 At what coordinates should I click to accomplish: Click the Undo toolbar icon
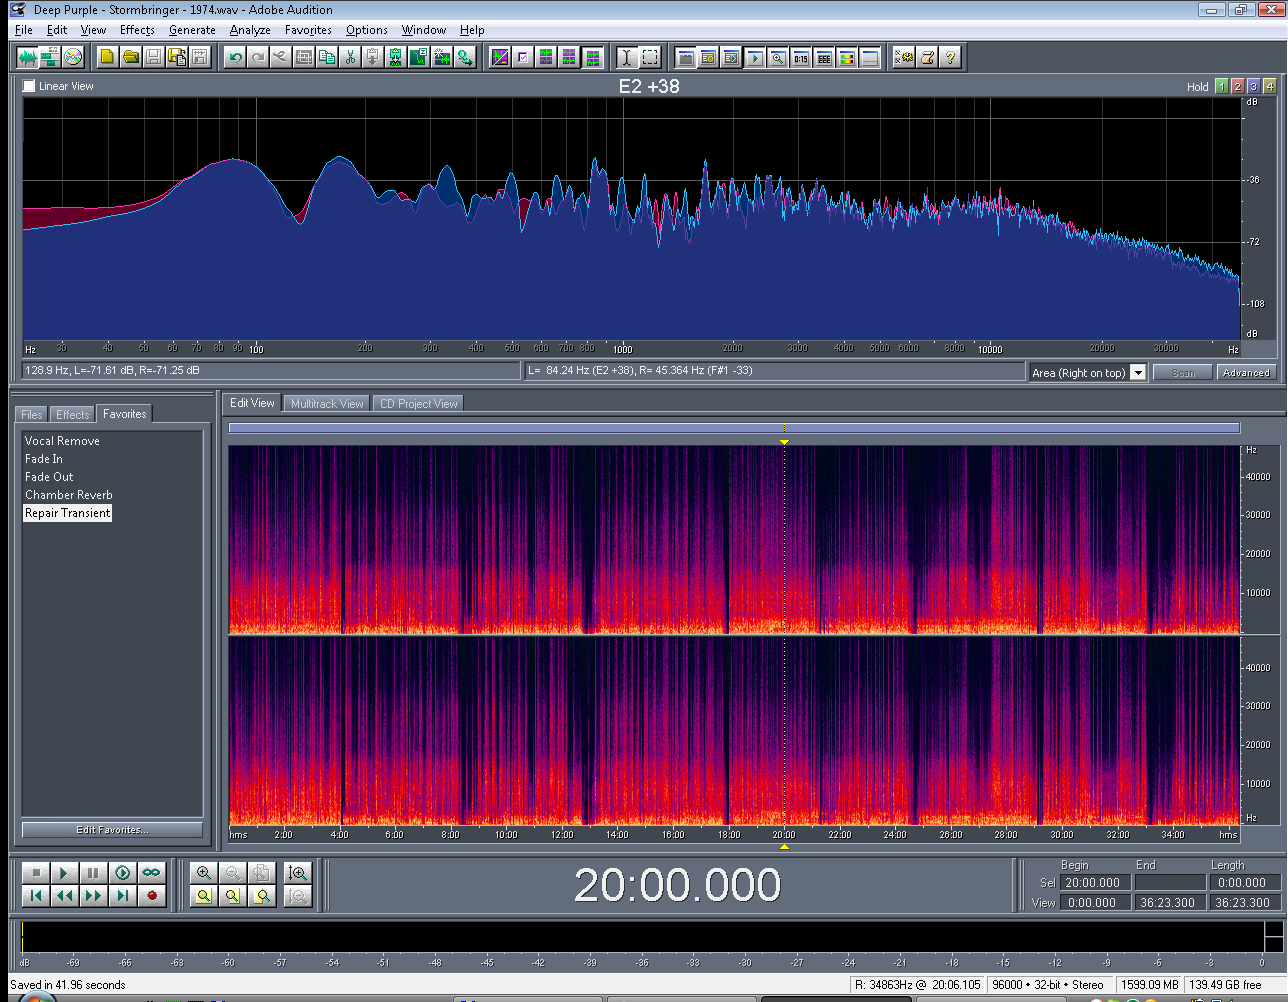(x=235, y=57)
